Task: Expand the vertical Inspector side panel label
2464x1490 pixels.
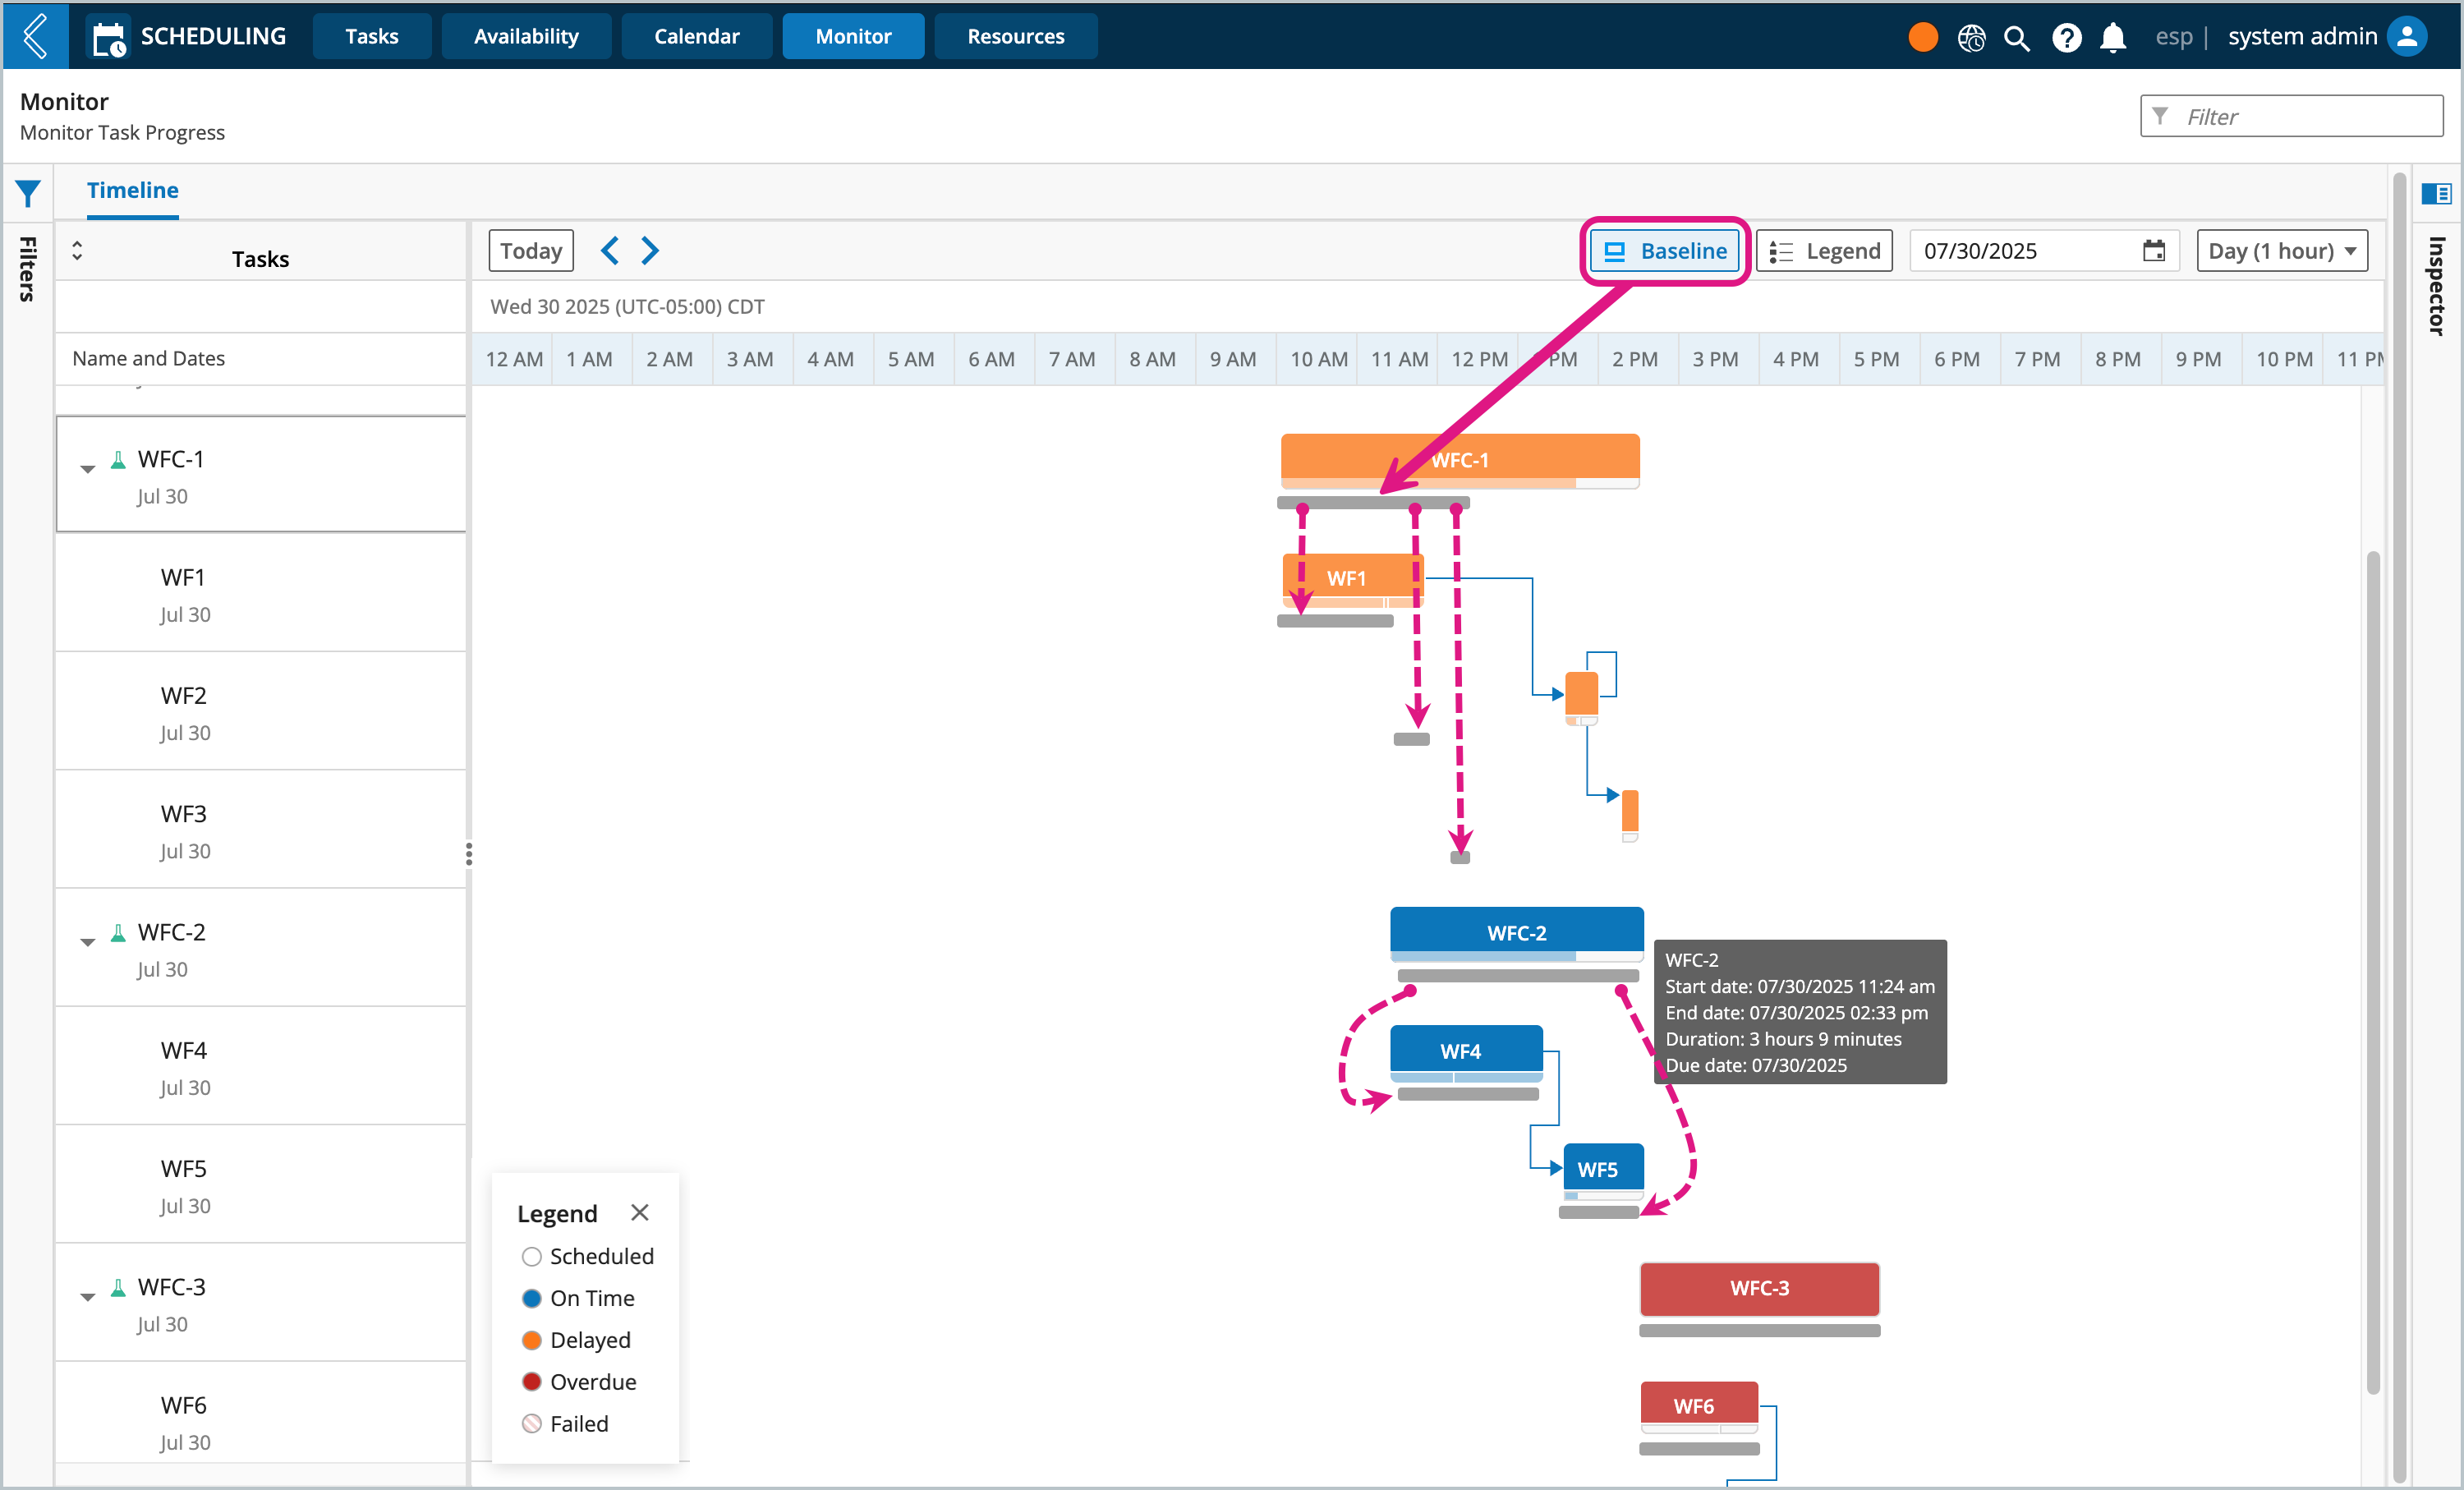Action: [x=2436, y=285]
